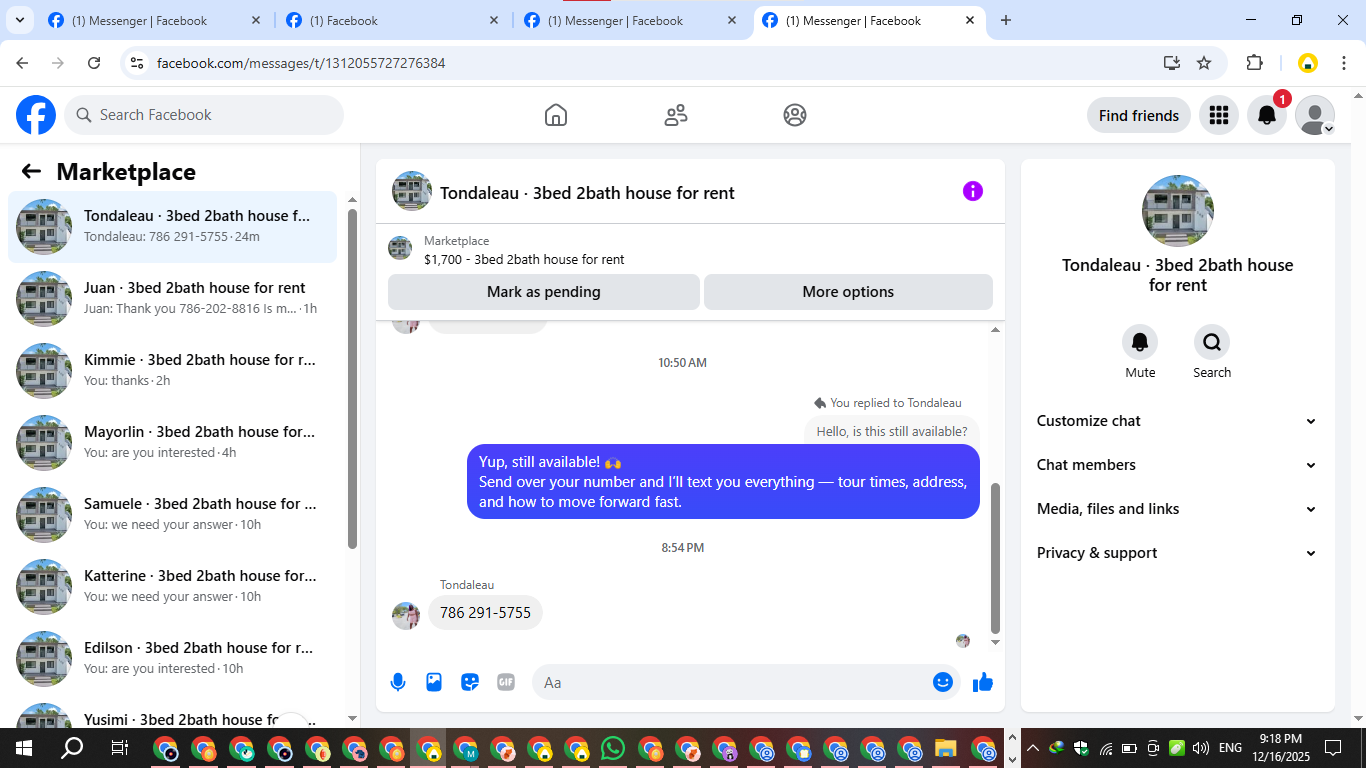Open Windows search on taskbar
Image resolution: width=1366 pixels, height=768 pixels.
(72, 748)
